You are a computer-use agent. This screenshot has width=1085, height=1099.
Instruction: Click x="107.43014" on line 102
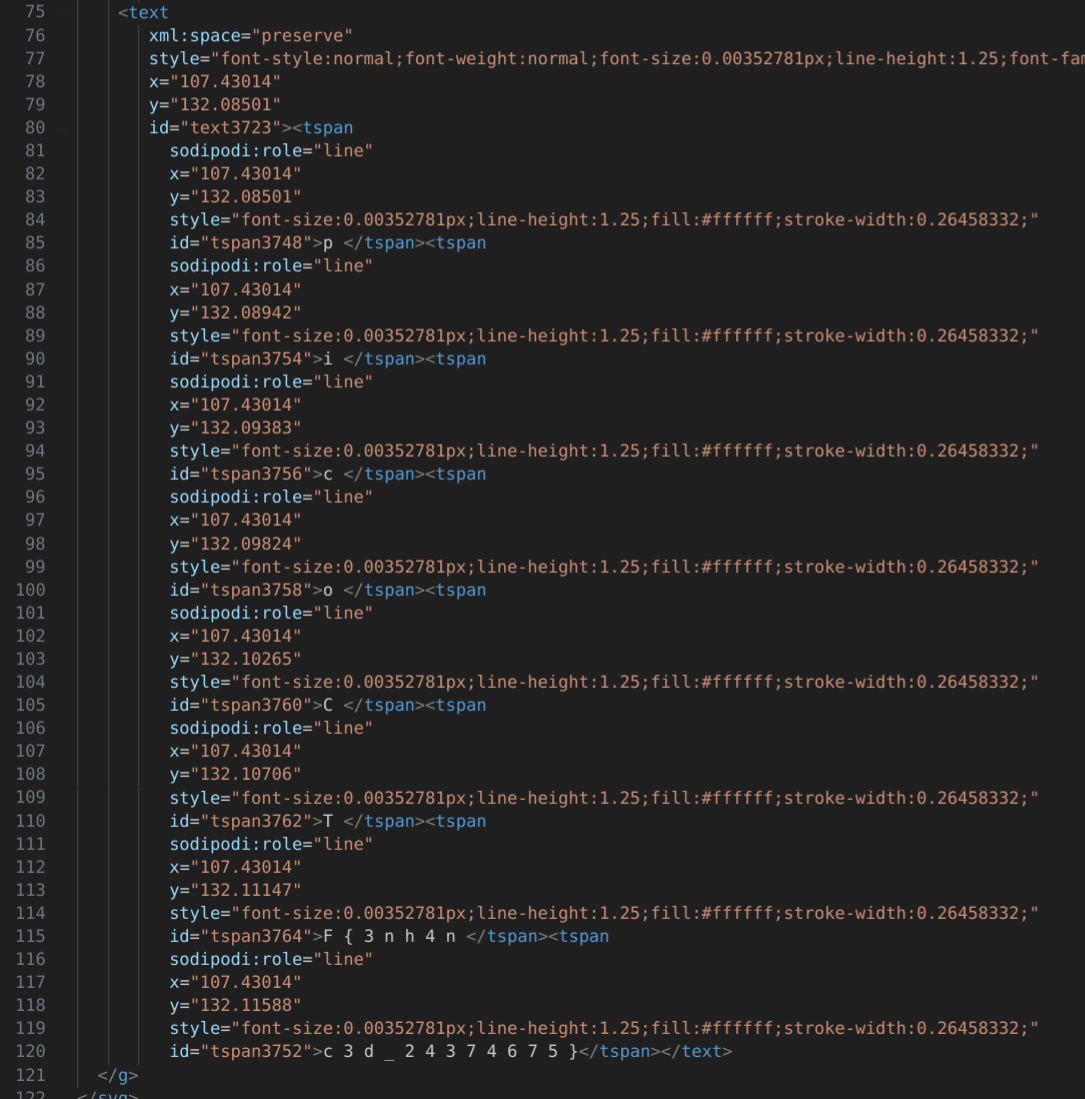point(235,636)
